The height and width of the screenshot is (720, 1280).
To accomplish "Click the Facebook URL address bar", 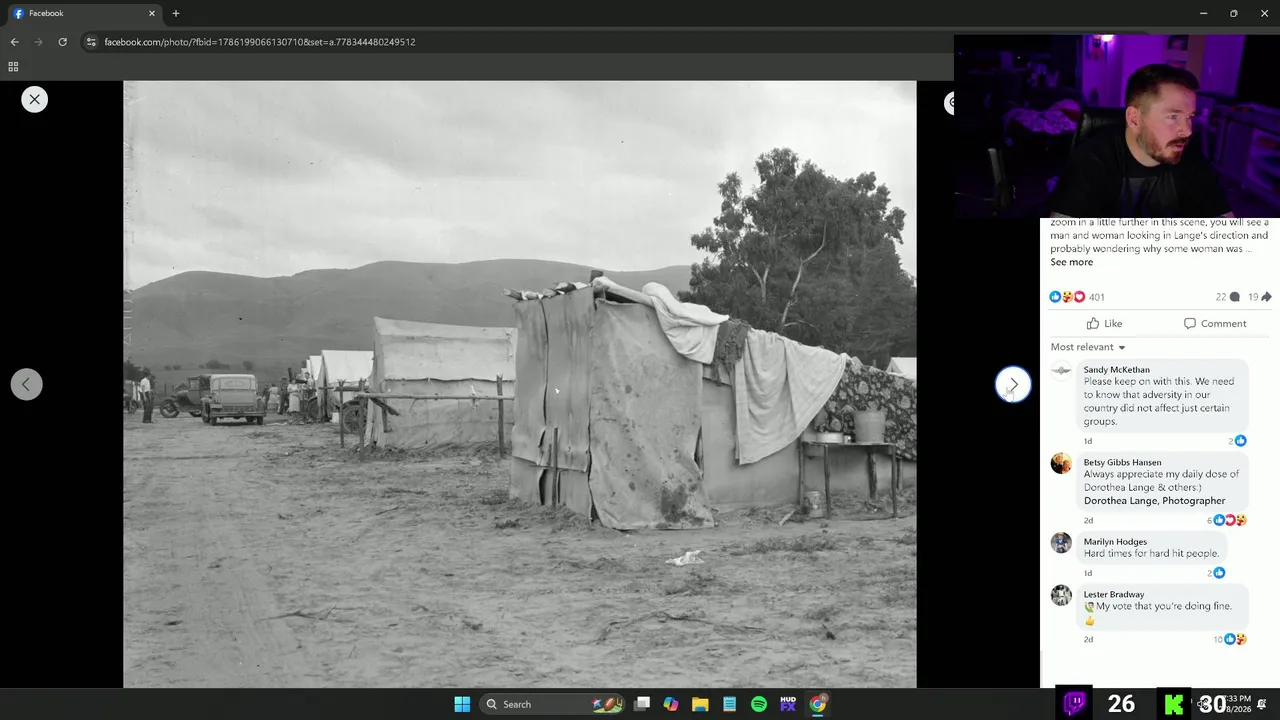I will 260,42.
